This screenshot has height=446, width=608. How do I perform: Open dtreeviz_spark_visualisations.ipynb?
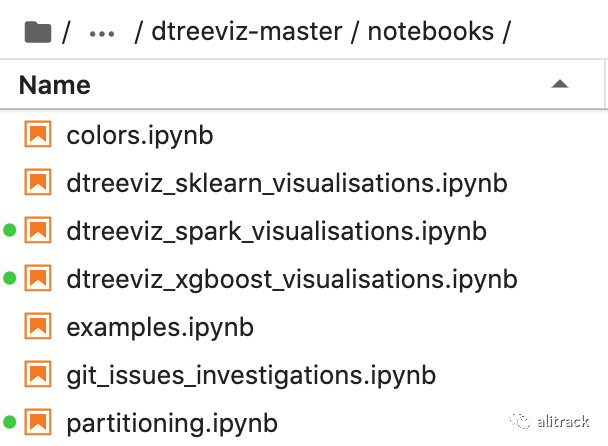coord(276,232)
